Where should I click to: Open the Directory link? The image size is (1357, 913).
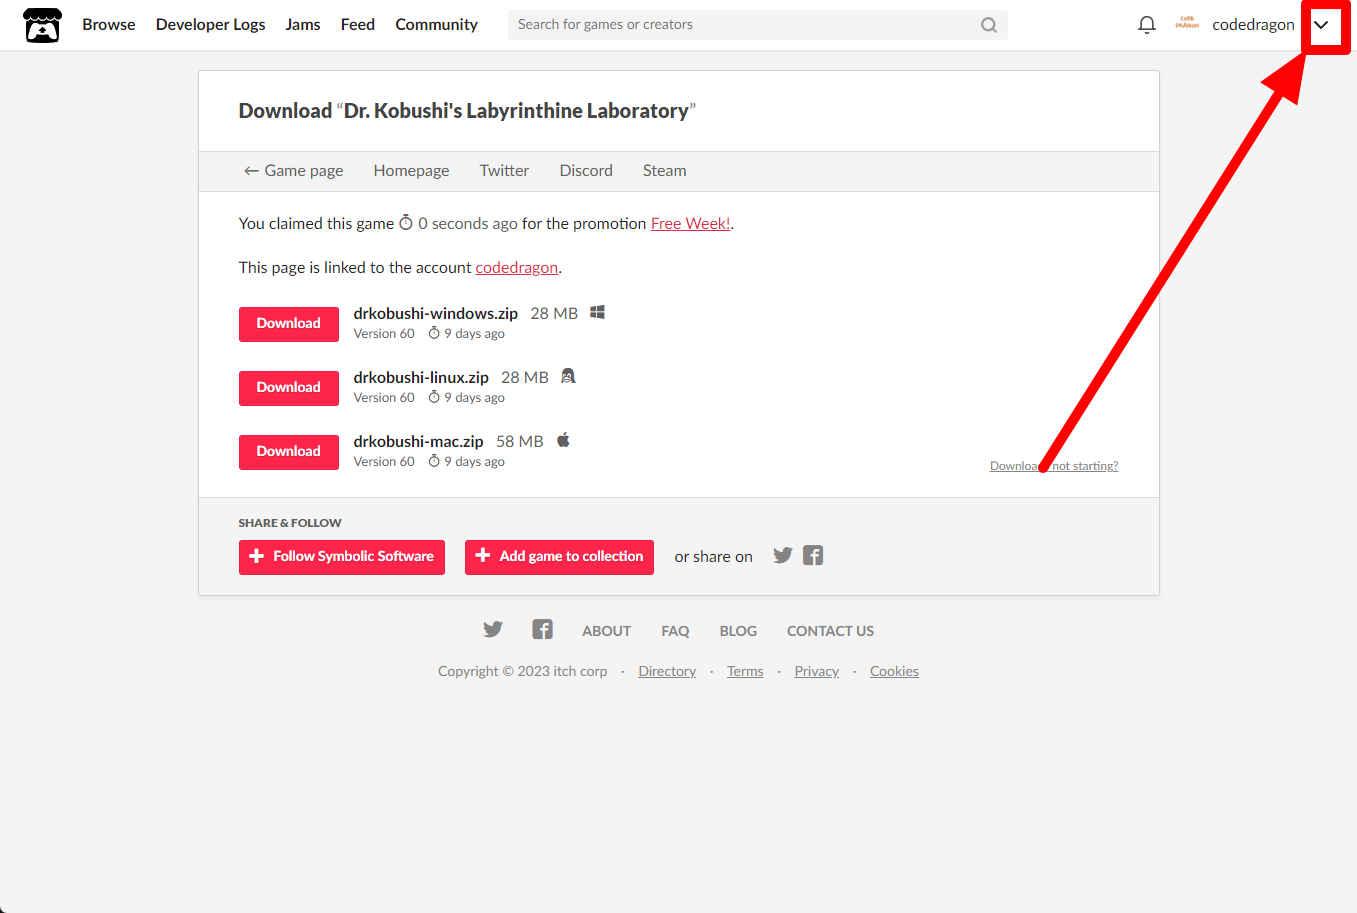667,672
